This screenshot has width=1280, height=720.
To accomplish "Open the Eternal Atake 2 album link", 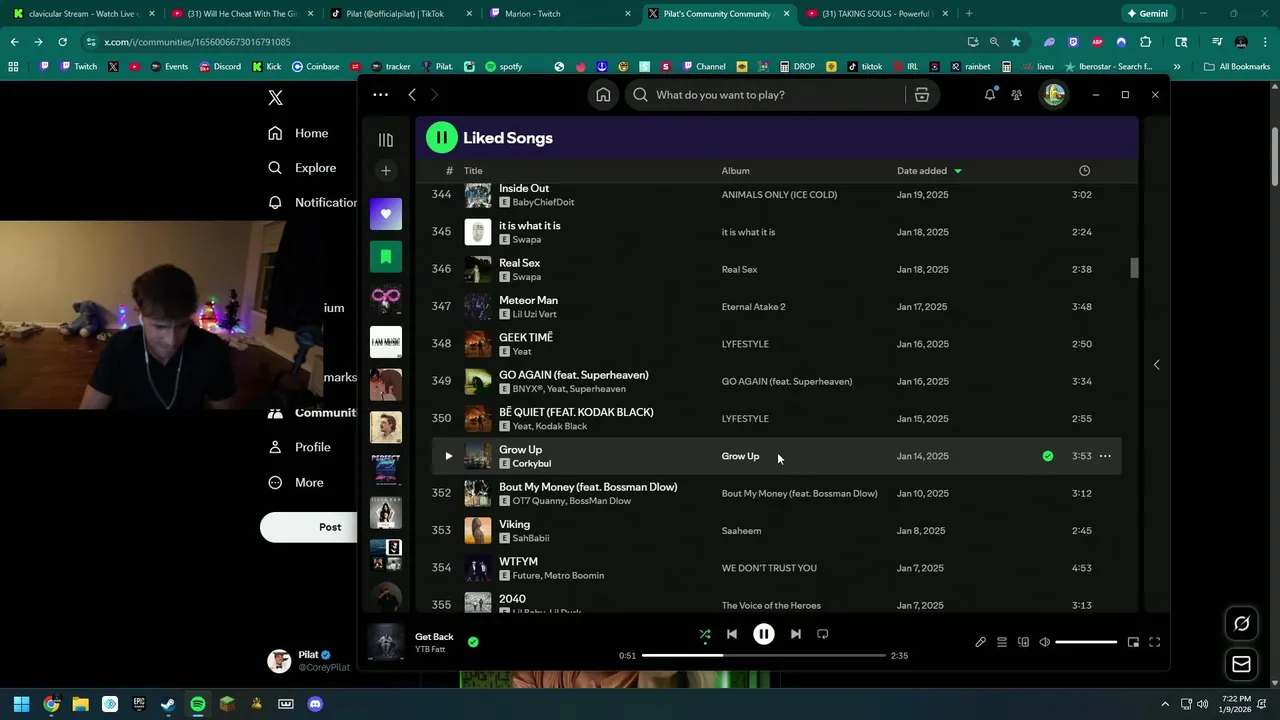I will (753, 307).
